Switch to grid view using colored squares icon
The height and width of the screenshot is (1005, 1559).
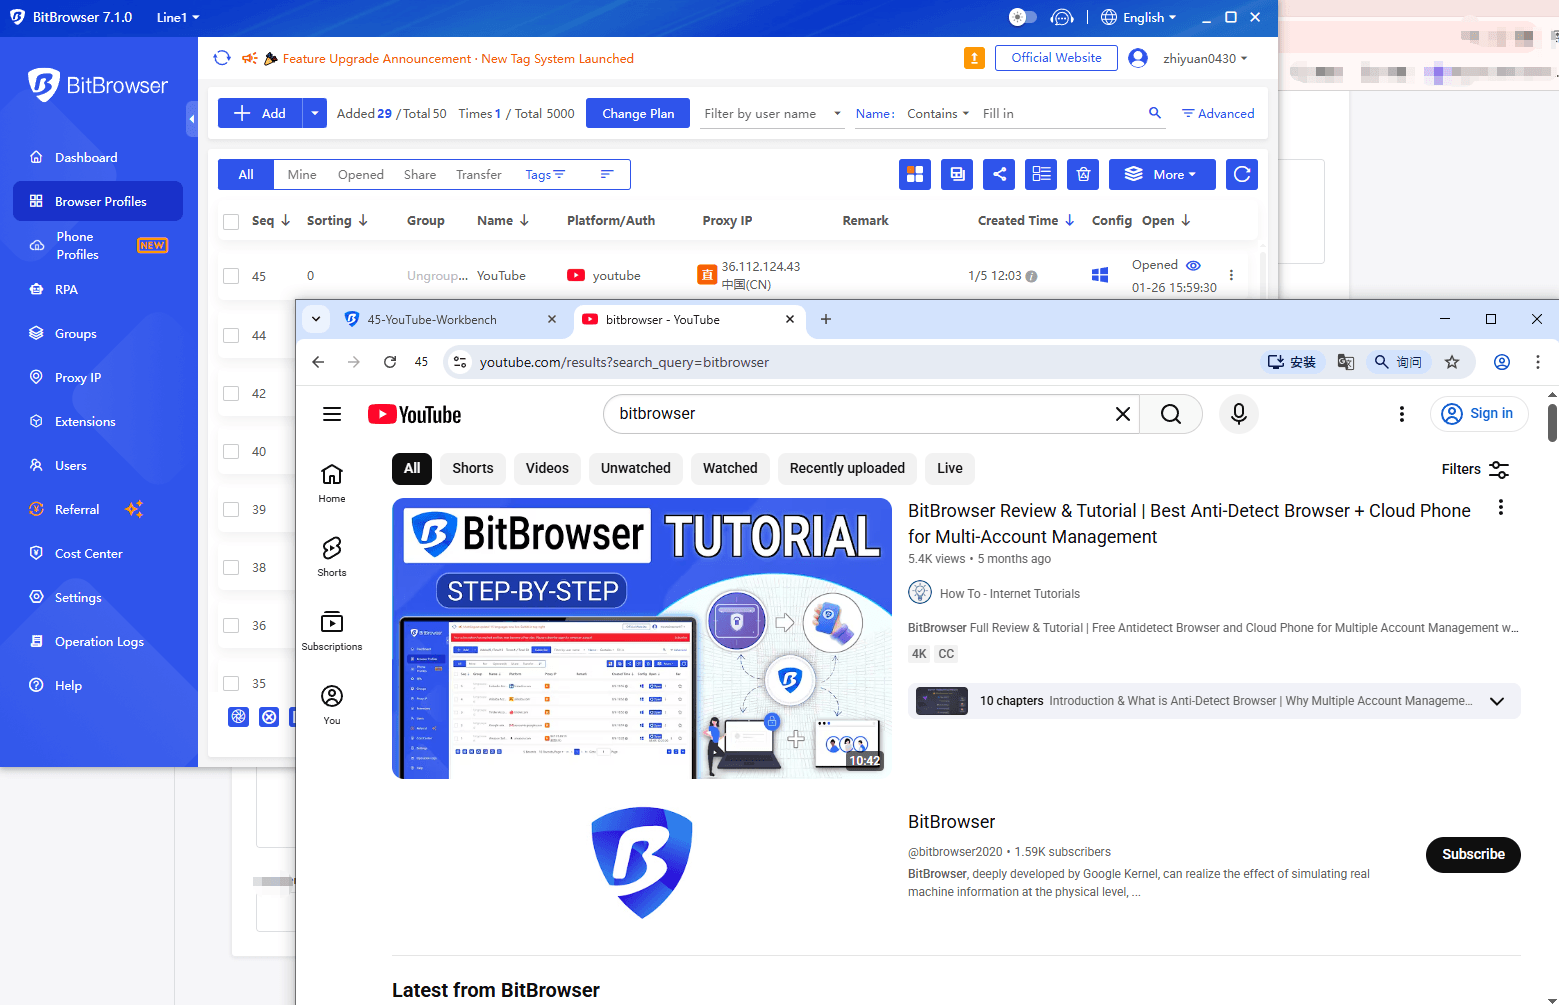point(914,174)
